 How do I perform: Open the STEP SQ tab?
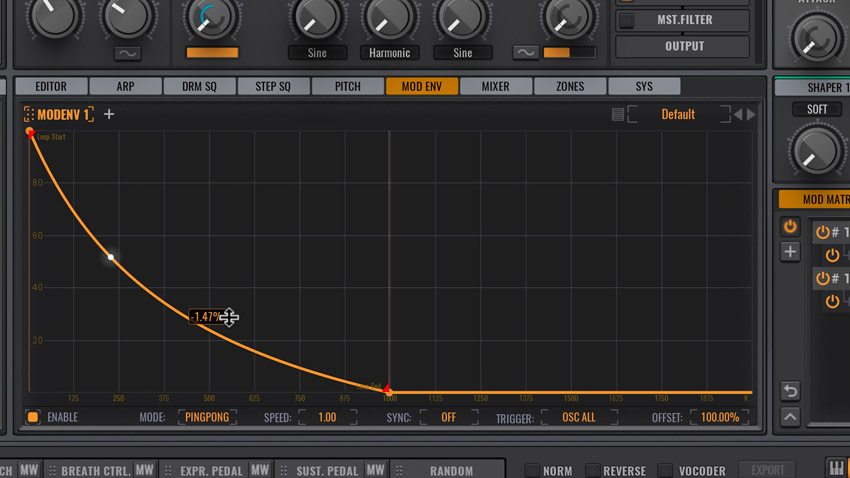coord(273,86)
